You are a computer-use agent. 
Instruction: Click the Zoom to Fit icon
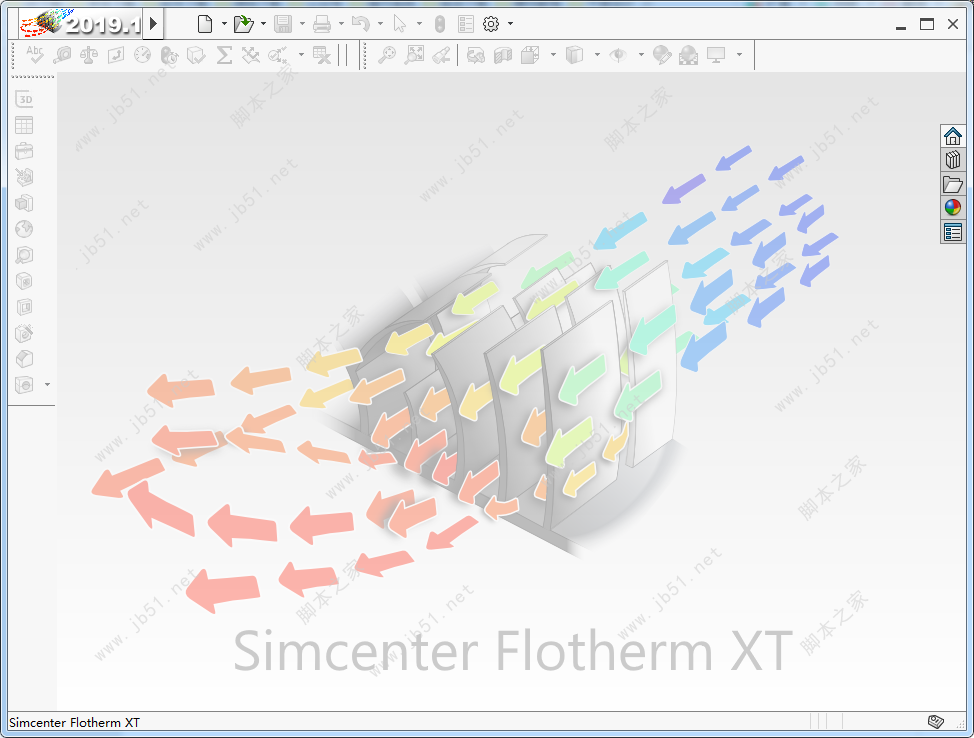point(414,55)
